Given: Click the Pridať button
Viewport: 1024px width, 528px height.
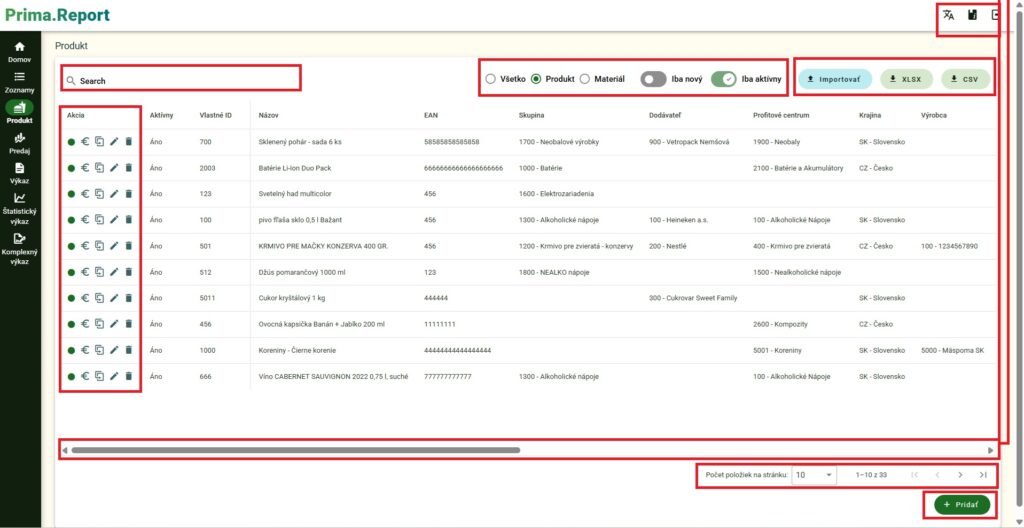Looking at the screenshot, I should tap(961, 505).
